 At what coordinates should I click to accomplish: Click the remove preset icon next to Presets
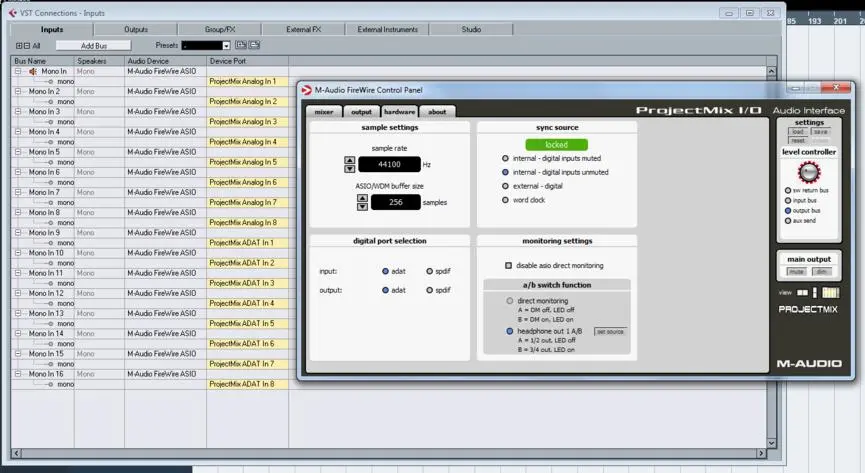point(254,45)
